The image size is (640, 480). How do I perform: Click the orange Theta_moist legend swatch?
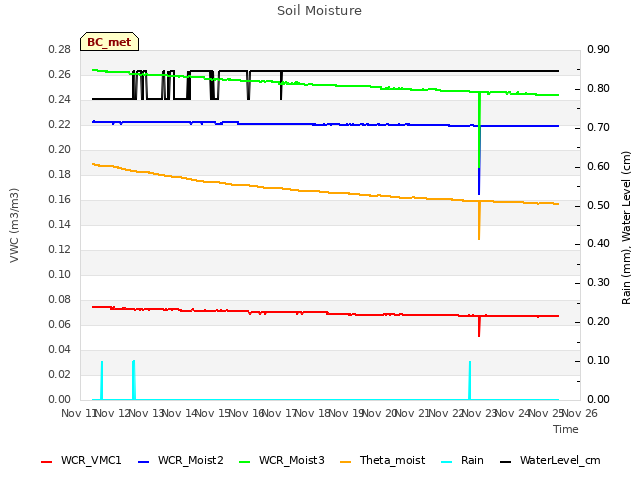pos(346,462)
